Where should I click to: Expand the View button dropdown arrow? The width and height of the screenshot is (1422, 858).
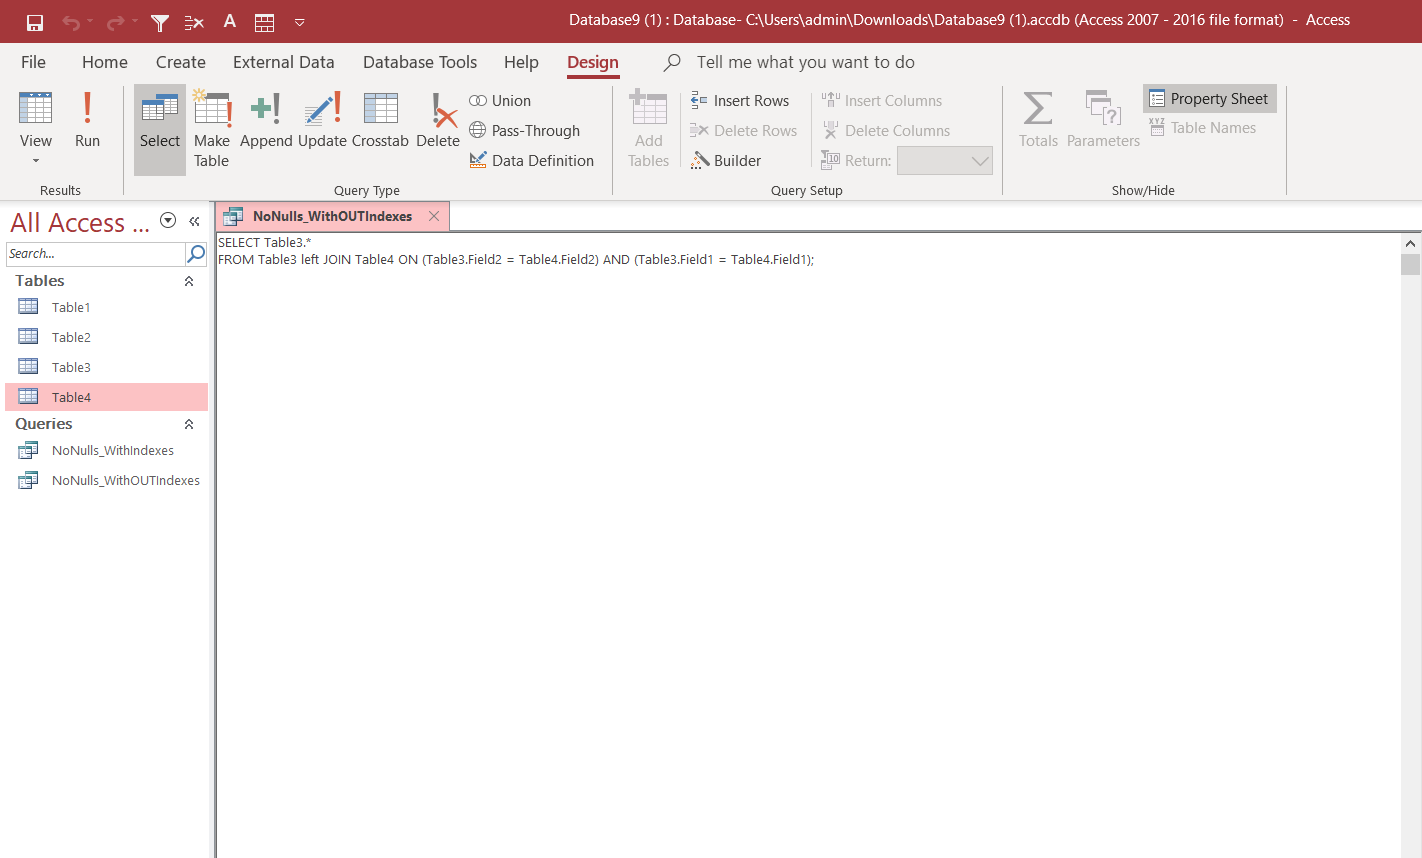click(36, 160)
